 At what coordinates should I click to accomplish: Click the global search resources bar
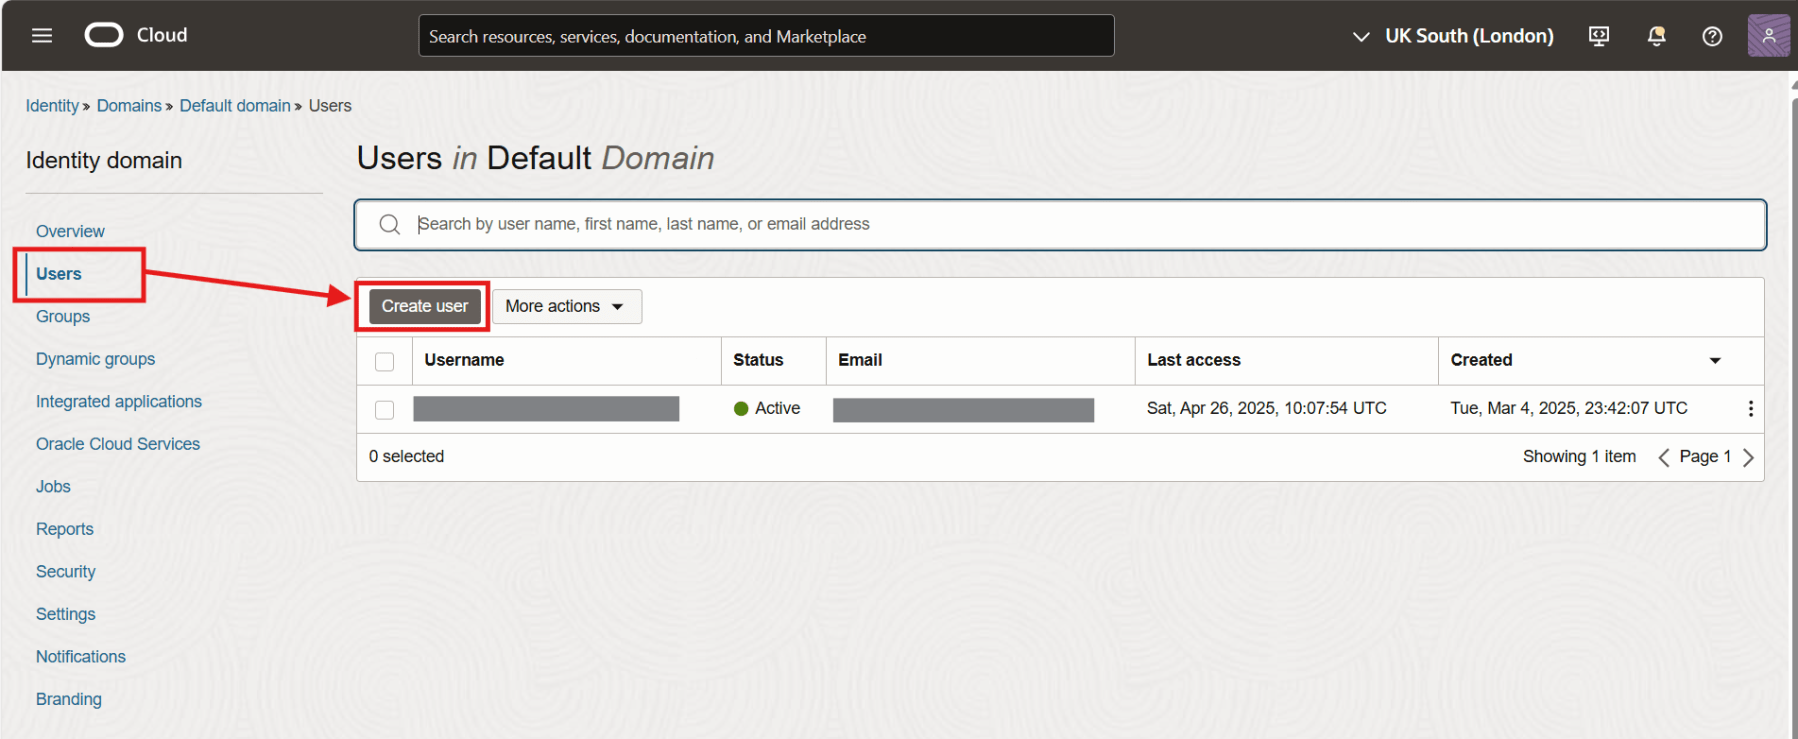pyautogui.click(x=766, y=36)
